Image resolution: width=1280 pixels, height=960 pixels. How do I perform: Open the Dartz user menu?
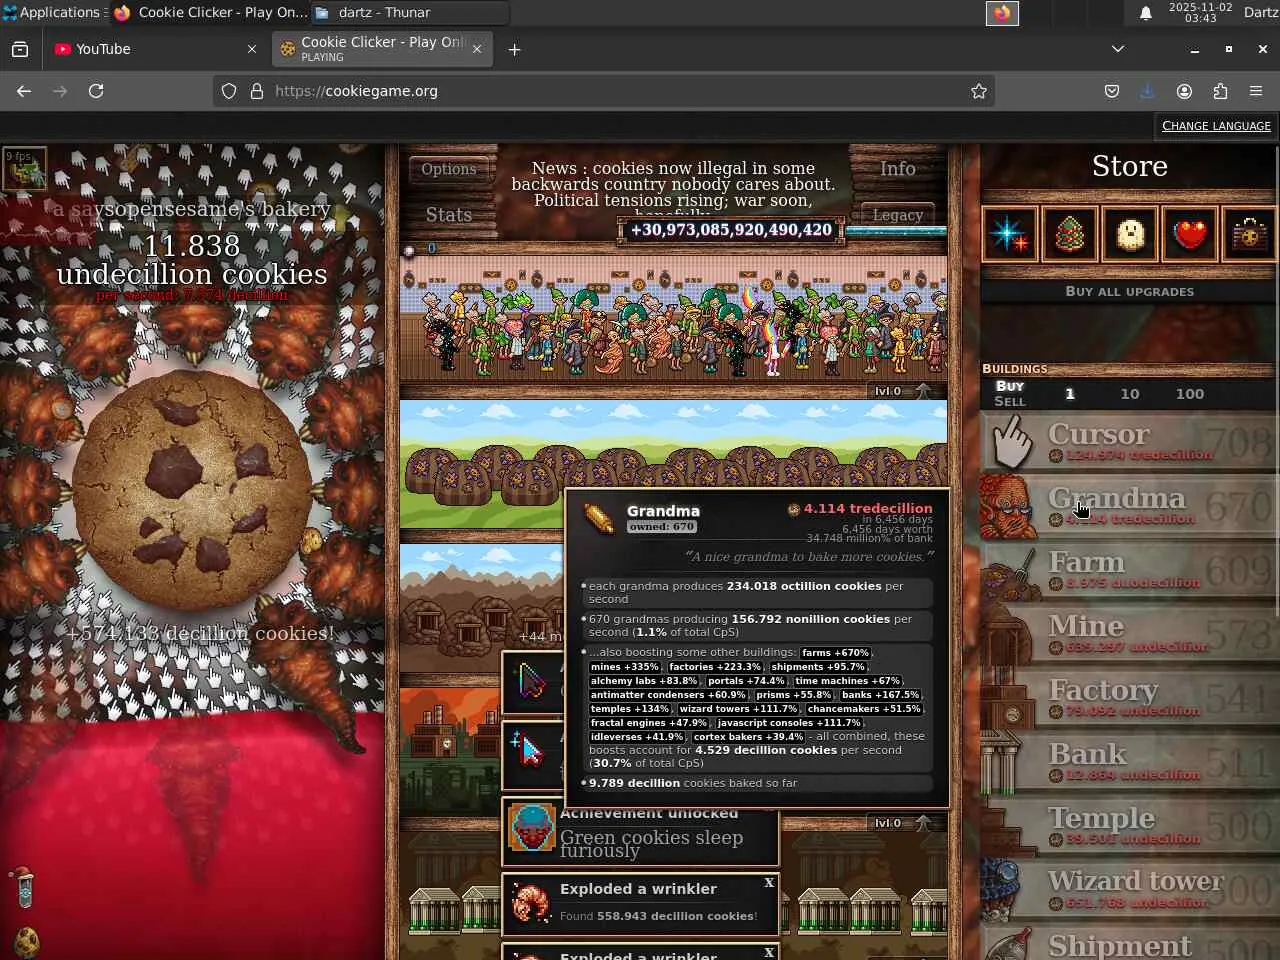click(1260, 13)
